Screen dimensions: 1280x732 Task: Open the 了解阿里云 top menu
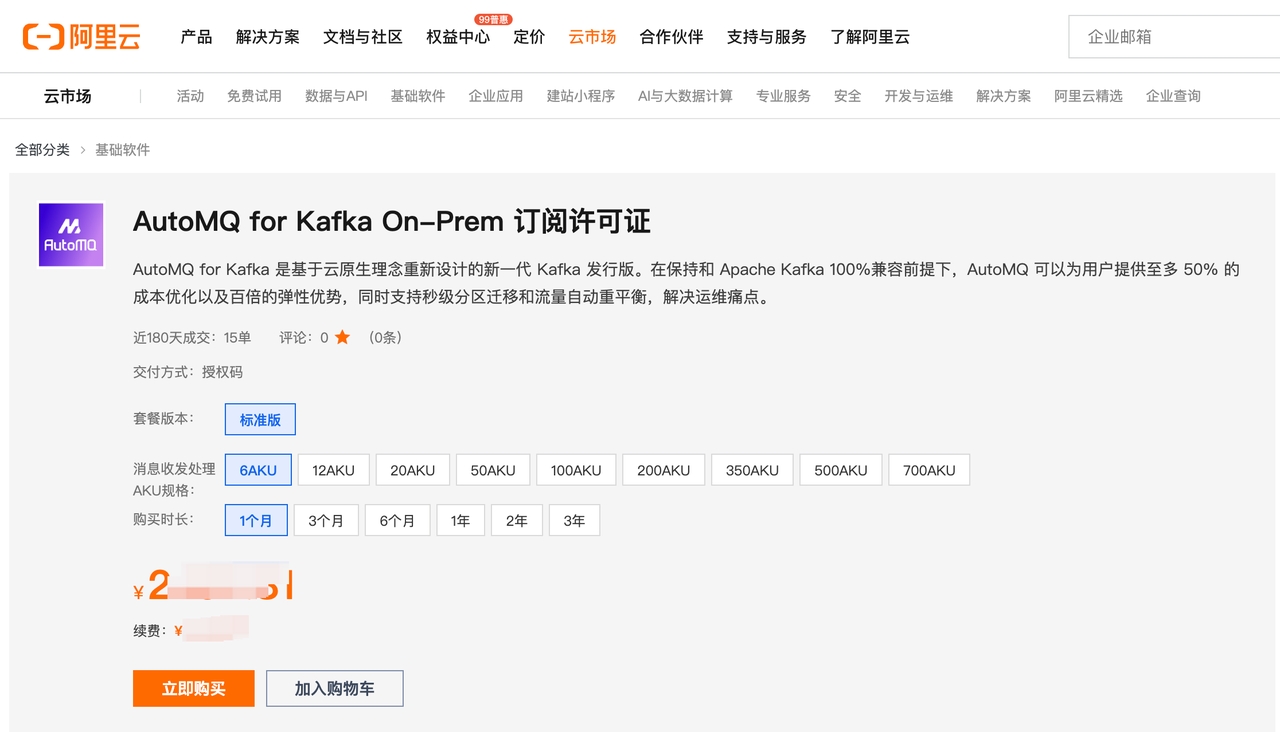click(870, 37)
